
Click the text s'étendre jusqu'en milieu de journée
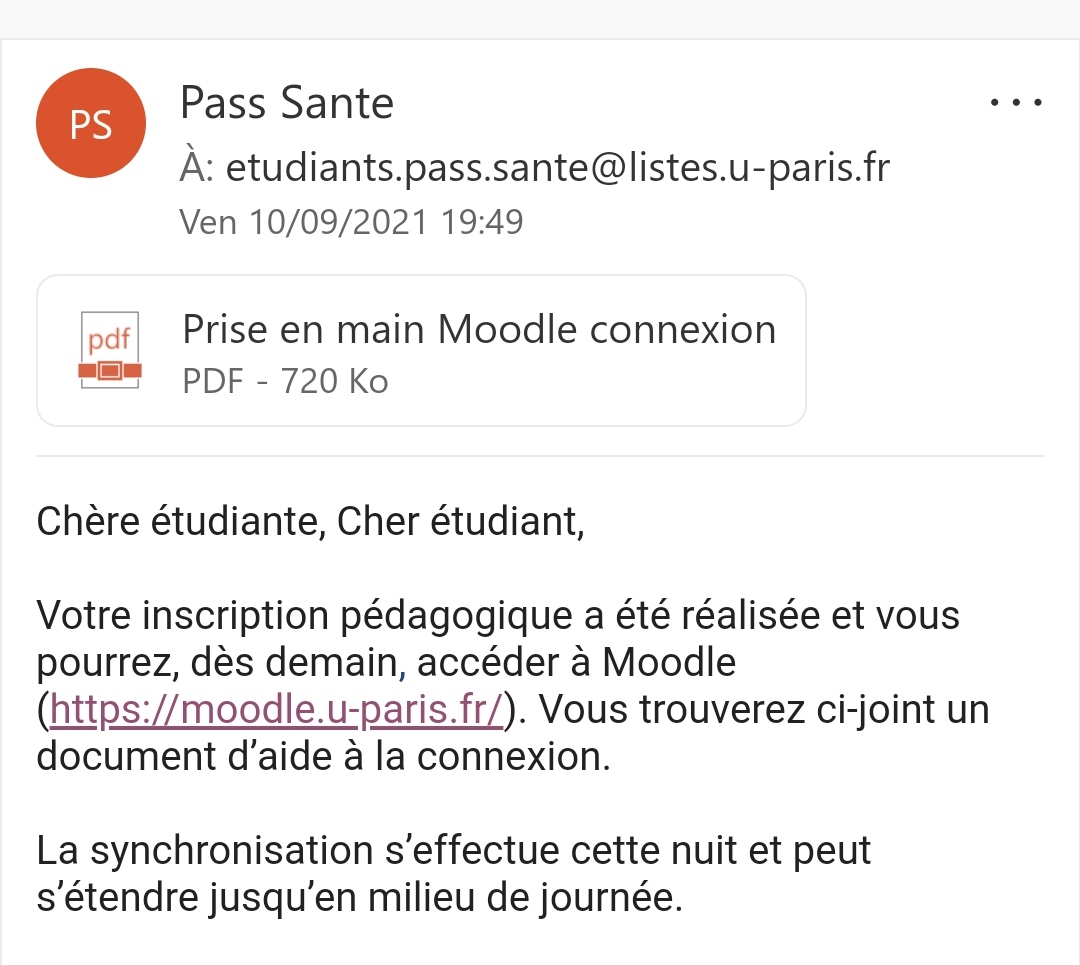tap(360, 897)
